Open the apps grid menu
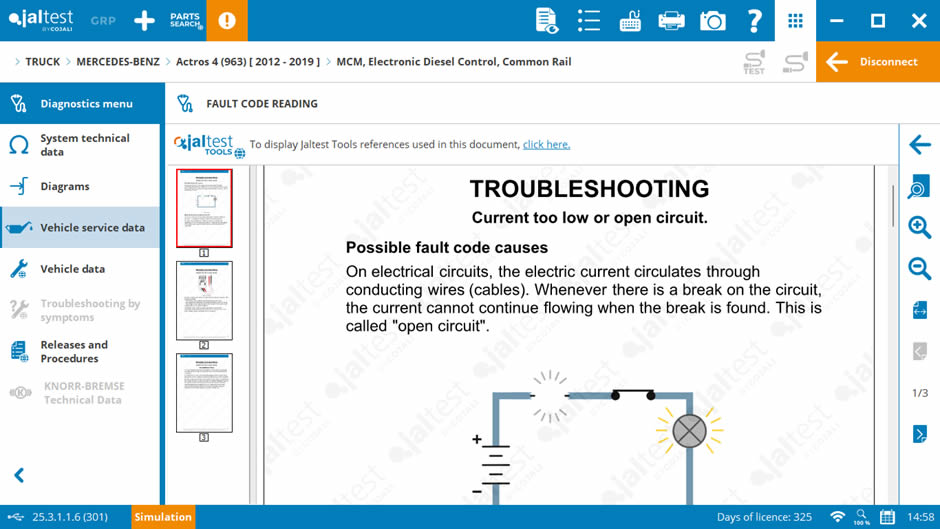 pos(796,20)
